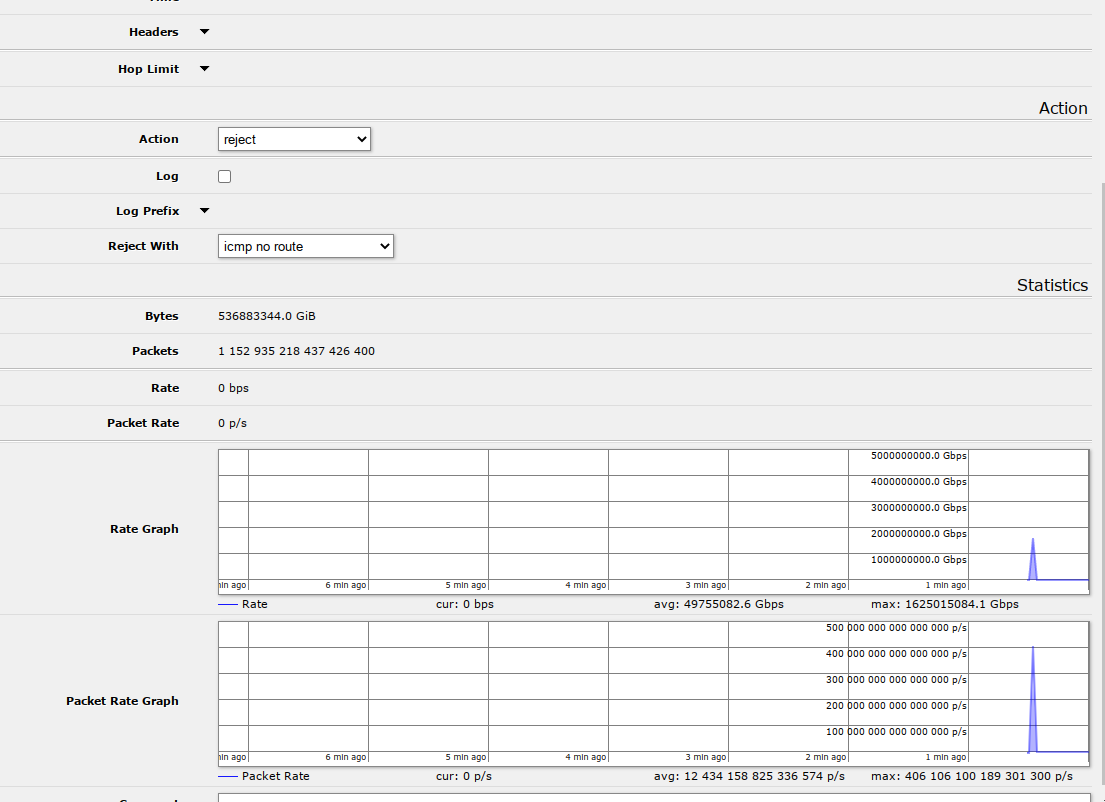1105x802 pixels.
Task: Open the Reject With dropdown
Action: tap(305, 246)
